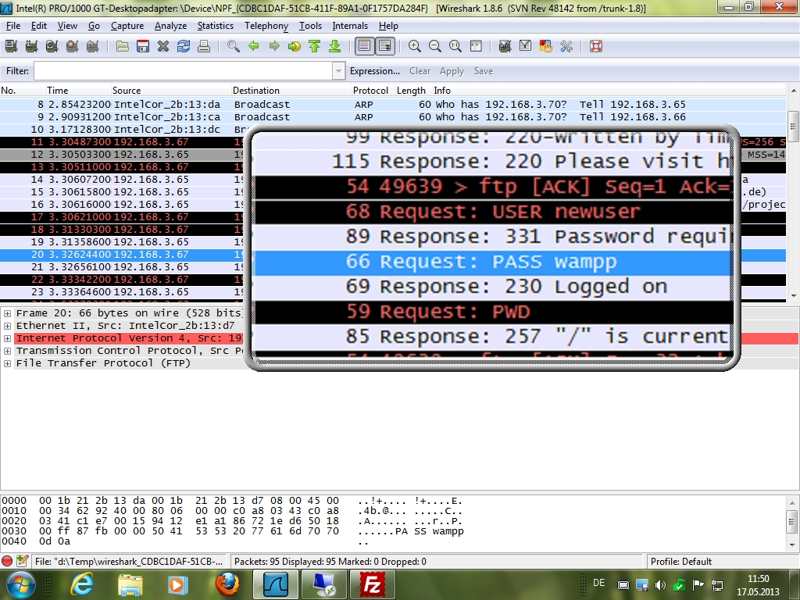Open capture options from toolbar

(31, 47)
